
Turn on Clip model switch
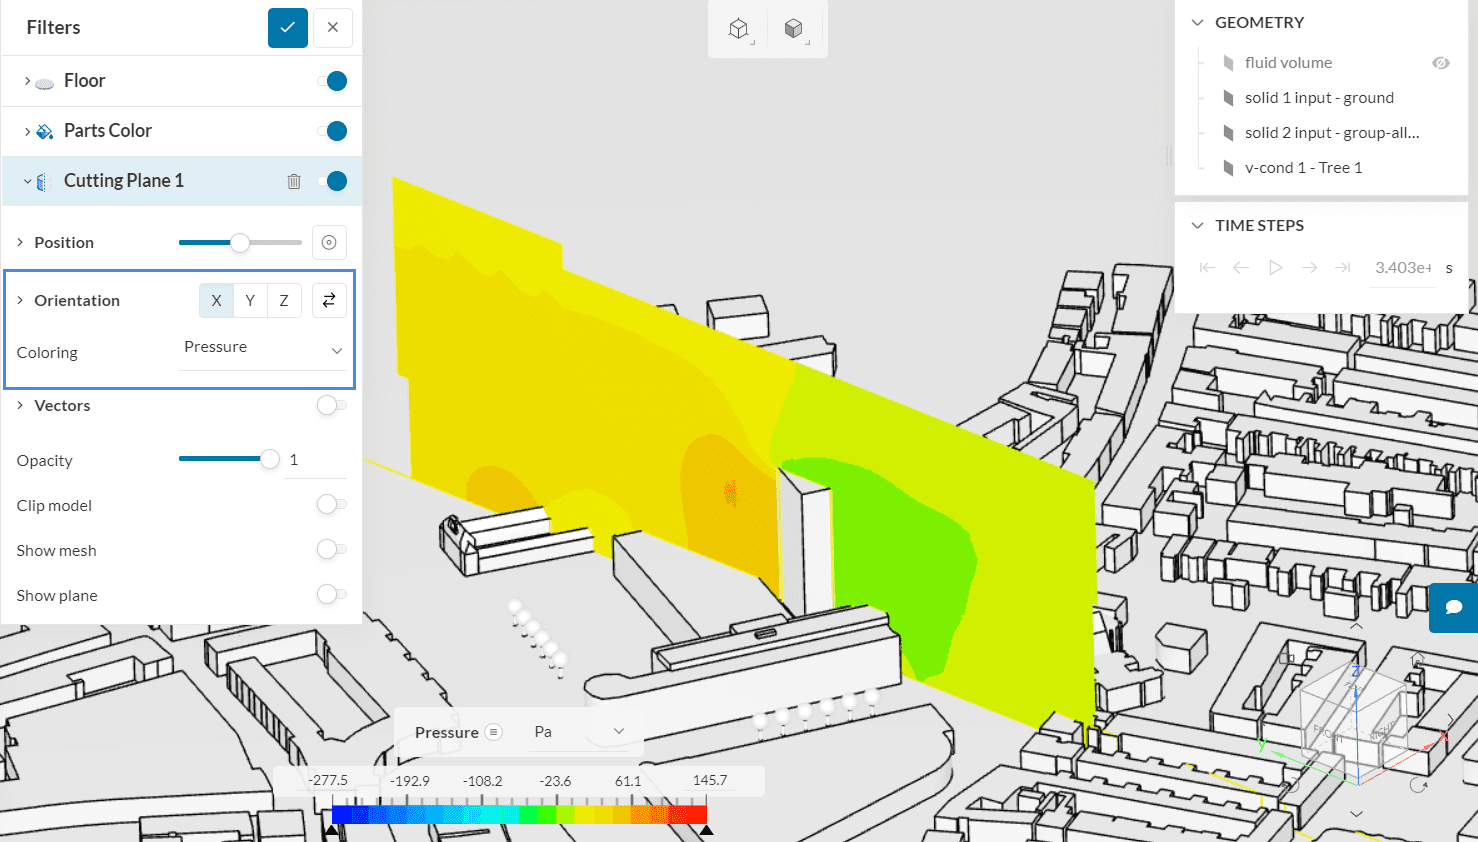pos(331,505)
